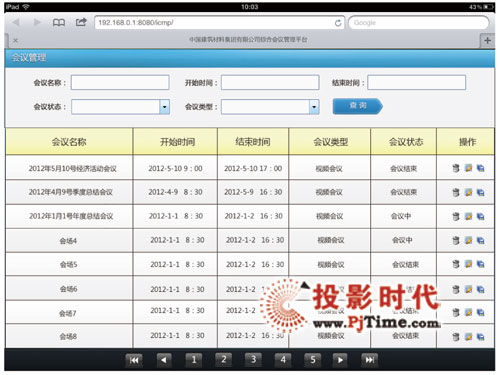Edit 2012年1月1号年度总结会议 via pencil icon
Image resolution: width=500 pixels, height=375 pixels.
point(468,216)
